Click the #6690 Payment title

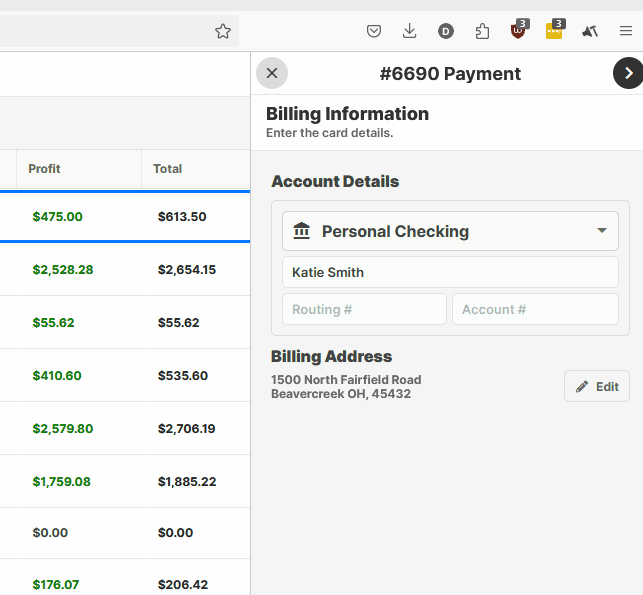point(450,74)
